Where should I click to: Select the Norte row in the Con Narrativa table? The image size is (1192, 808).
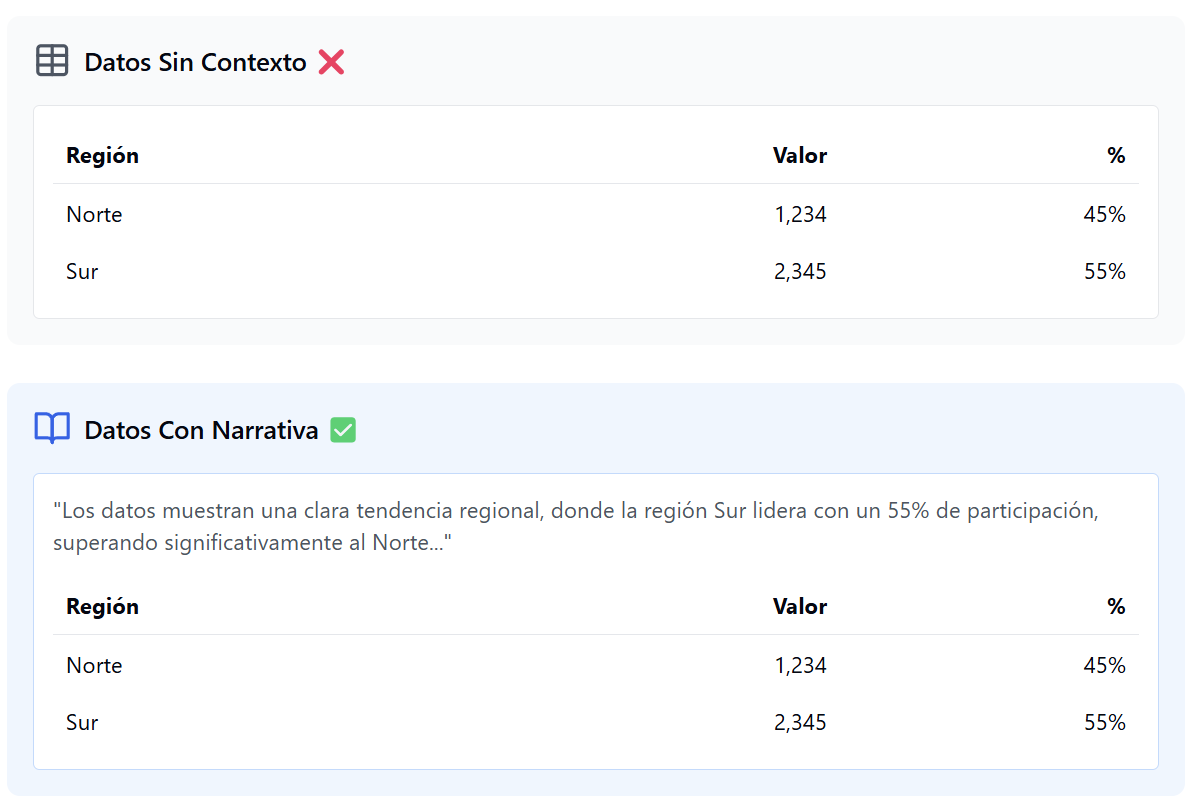click(94, 665)
